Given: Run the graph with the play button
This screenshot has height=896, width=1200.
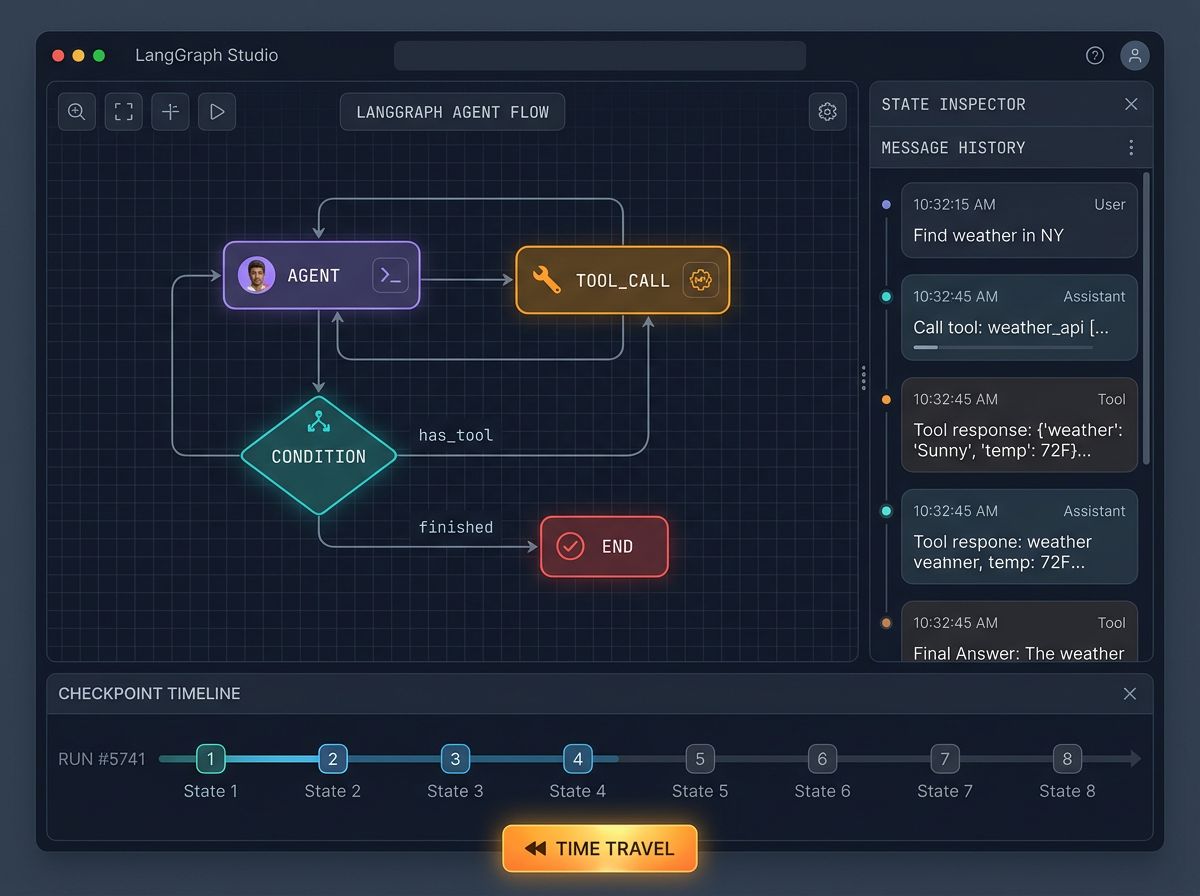Looking at the screenshot, I should [217, 112].
